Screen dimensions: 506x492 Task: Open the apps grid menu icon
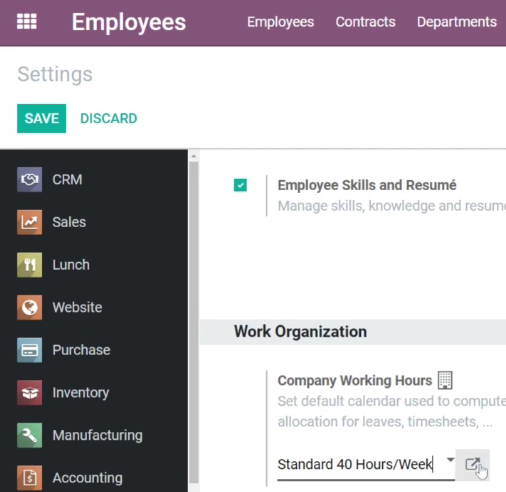[x=27, y=22]
